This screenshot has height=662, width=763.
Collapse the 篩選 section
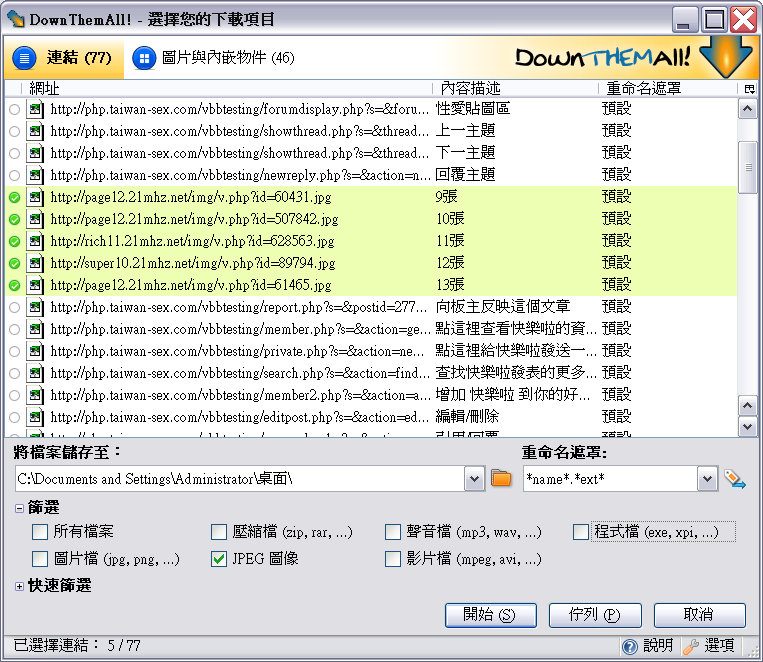19,508
